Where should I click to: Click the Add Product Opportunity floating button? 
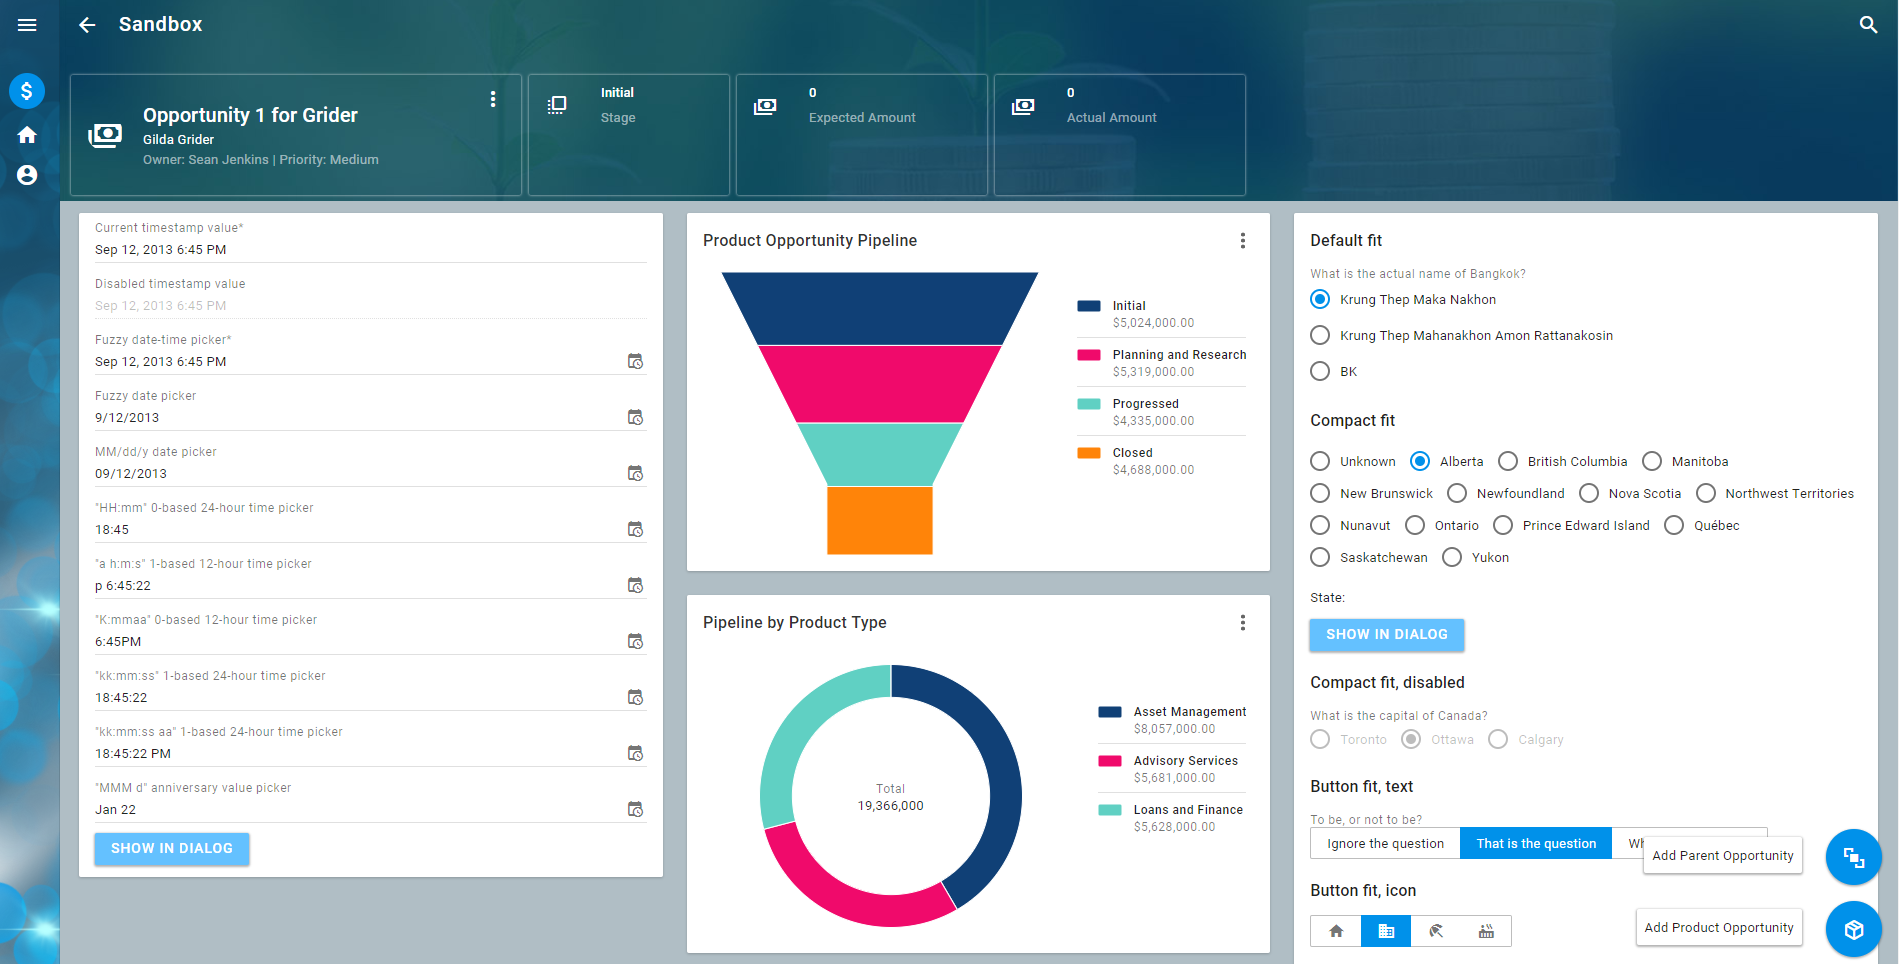1853,929
